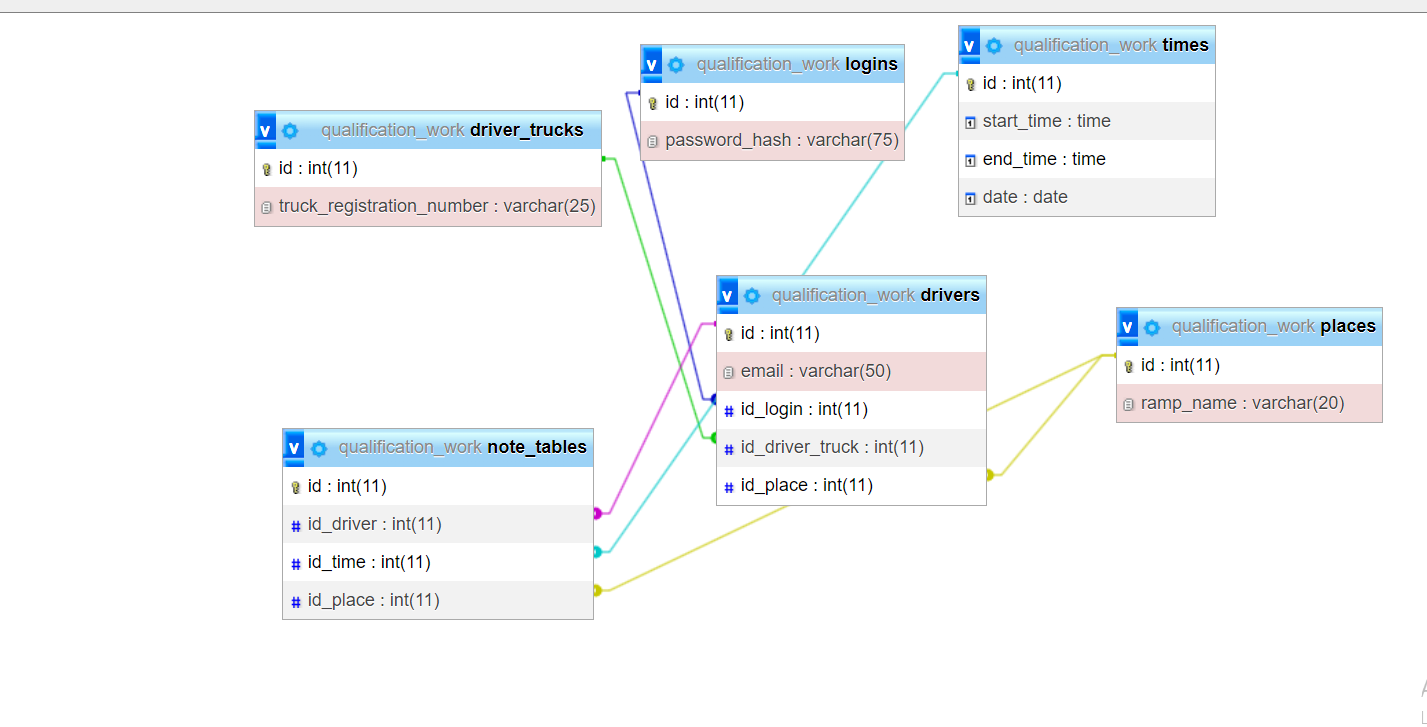
Task: Select the drivers table title bar
Action: [875, 295]
